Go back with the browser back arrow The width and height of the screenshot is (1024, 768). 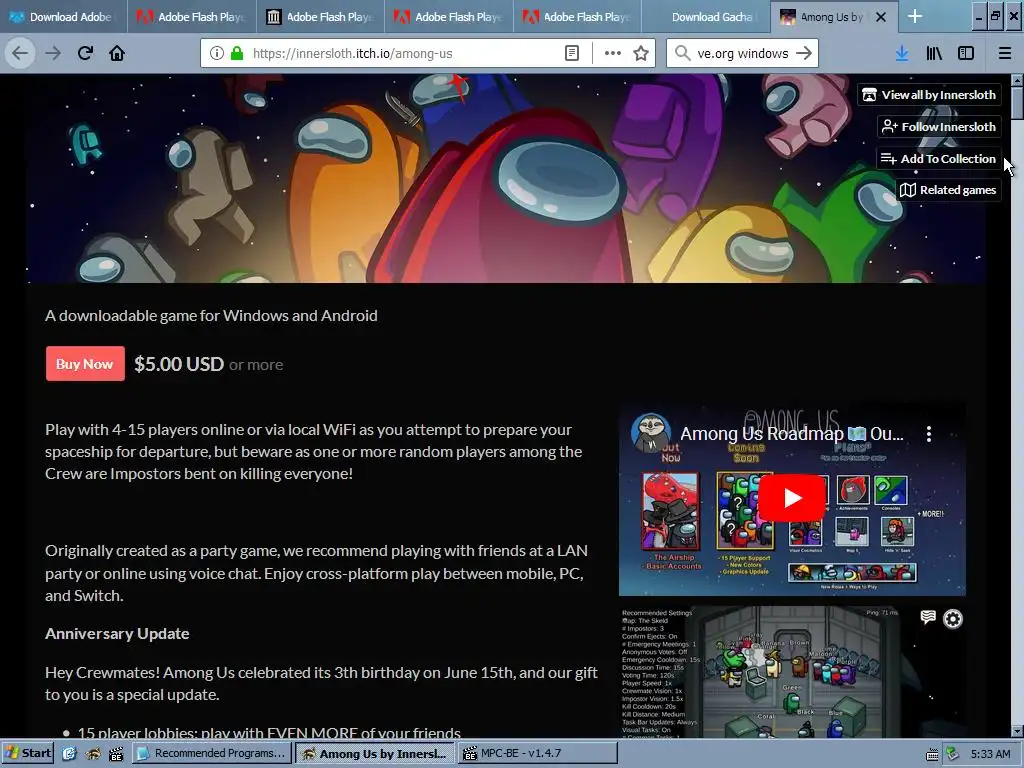click(20, 53)
